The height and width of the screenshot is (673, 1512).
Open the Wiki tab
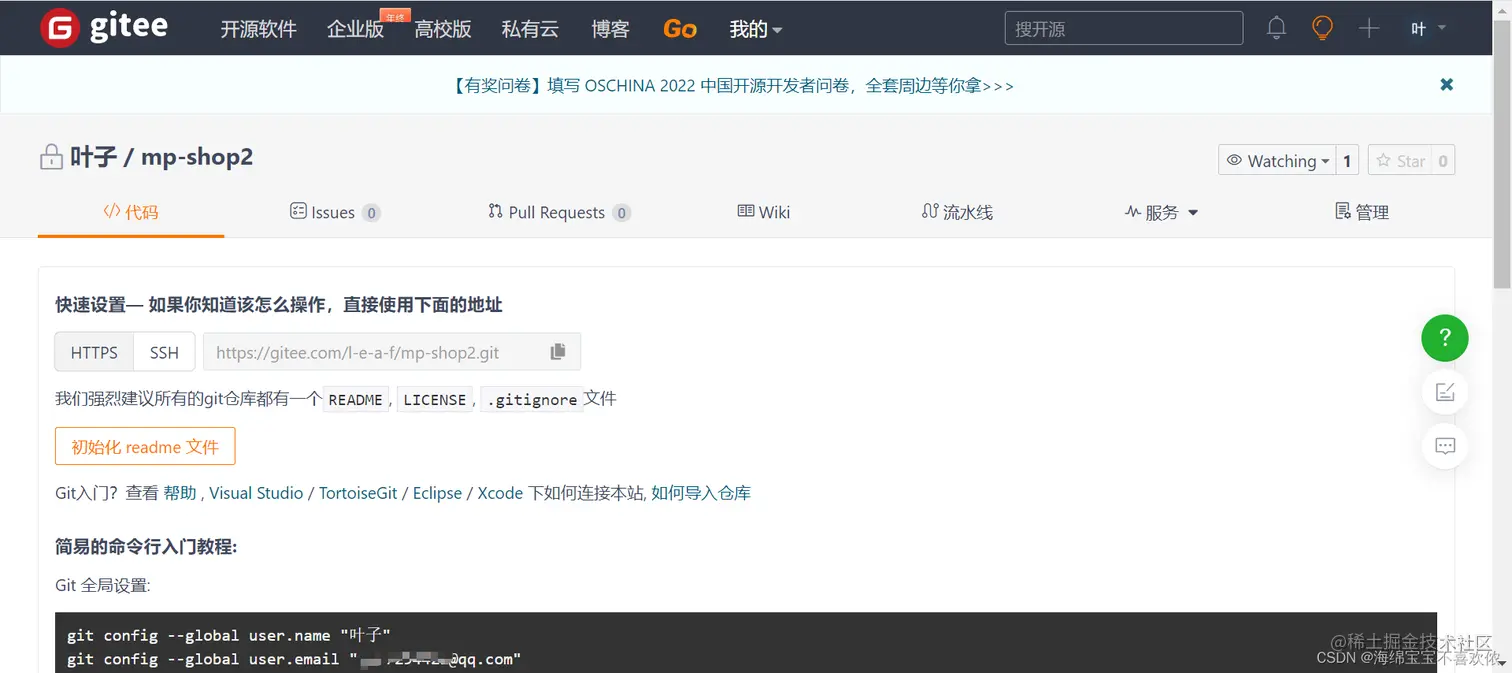pyautogui.click(x=764, y=212)
